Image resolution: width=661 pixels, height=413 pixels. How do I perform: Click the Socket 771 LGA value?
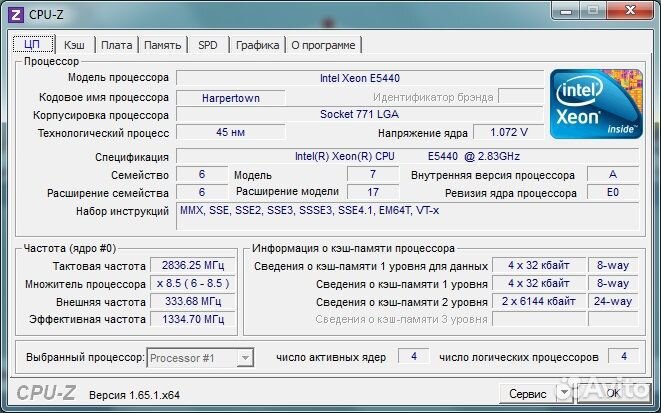[x=360, y=114]
